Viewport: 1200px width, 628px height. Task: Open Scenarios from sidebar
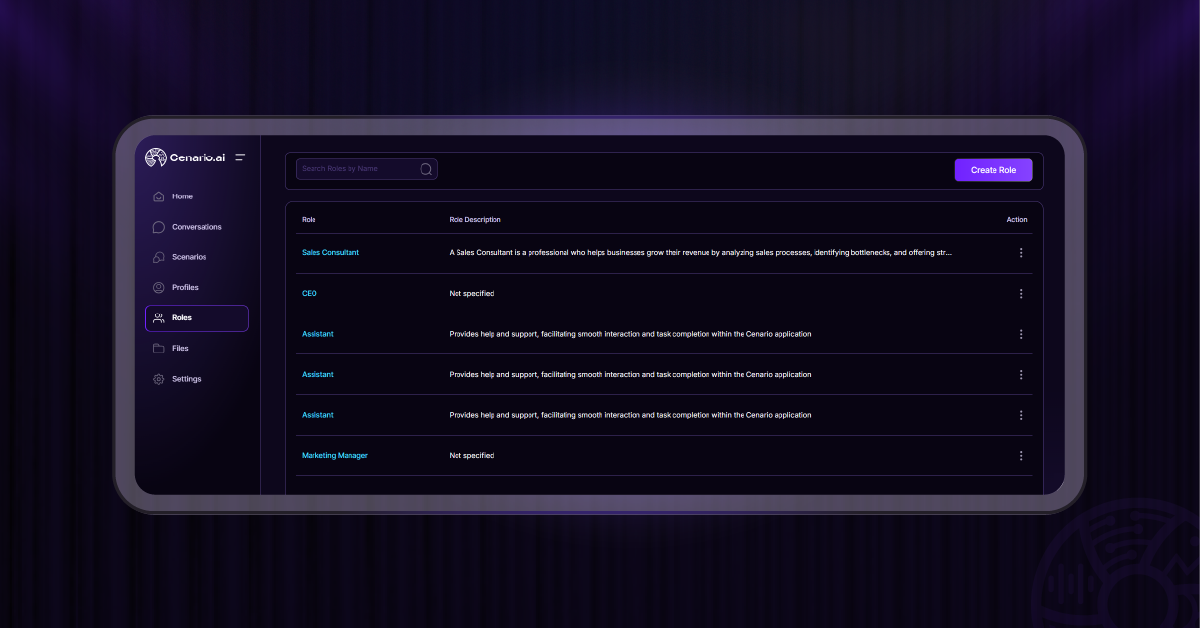[189, 257]
